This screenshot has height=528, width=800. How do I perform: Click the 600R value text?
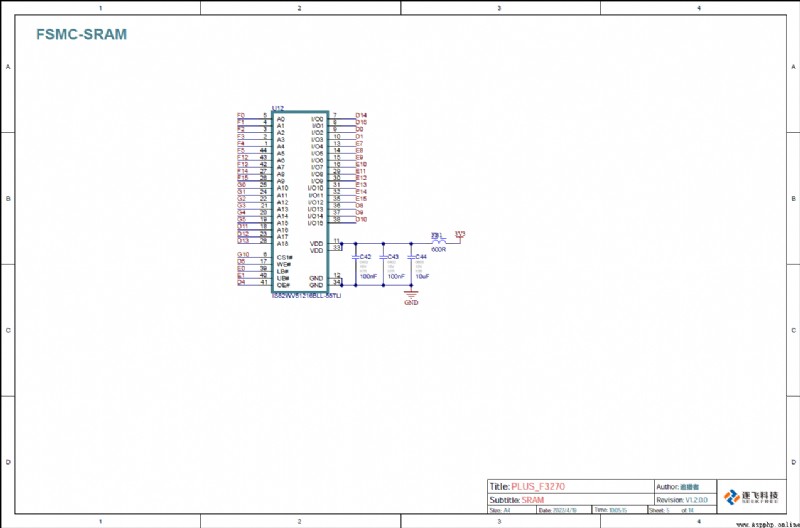[x=438, y=249]
